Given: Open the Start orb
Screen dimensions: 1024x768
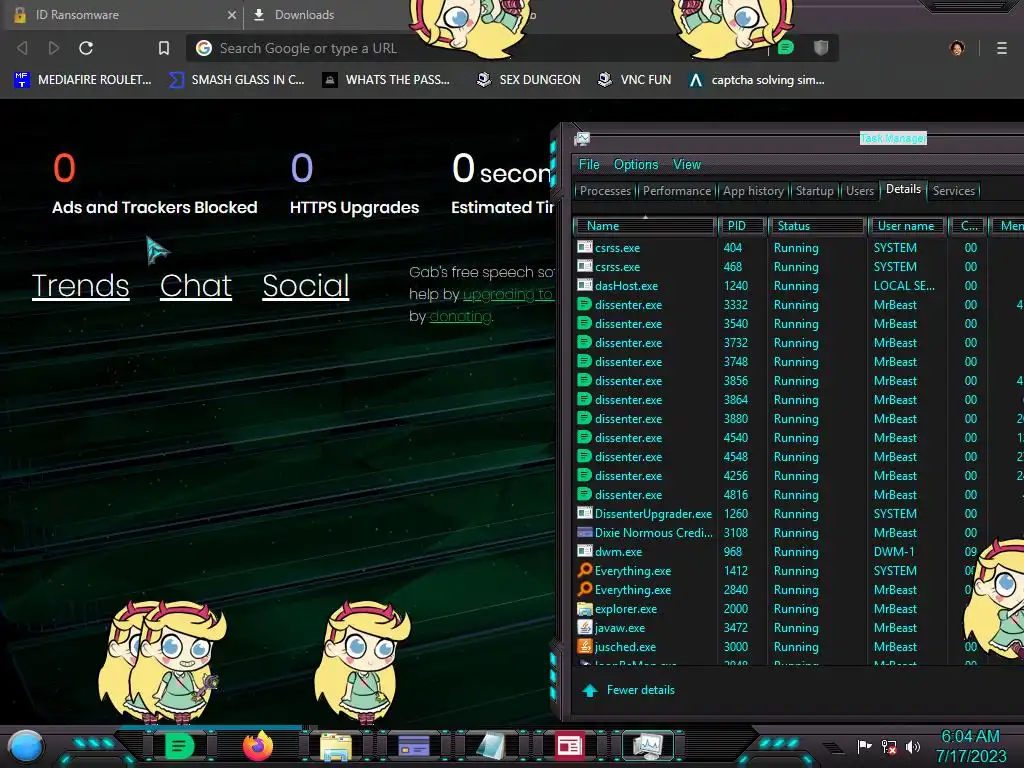Looking at the screenshot, I should [26, 746].
